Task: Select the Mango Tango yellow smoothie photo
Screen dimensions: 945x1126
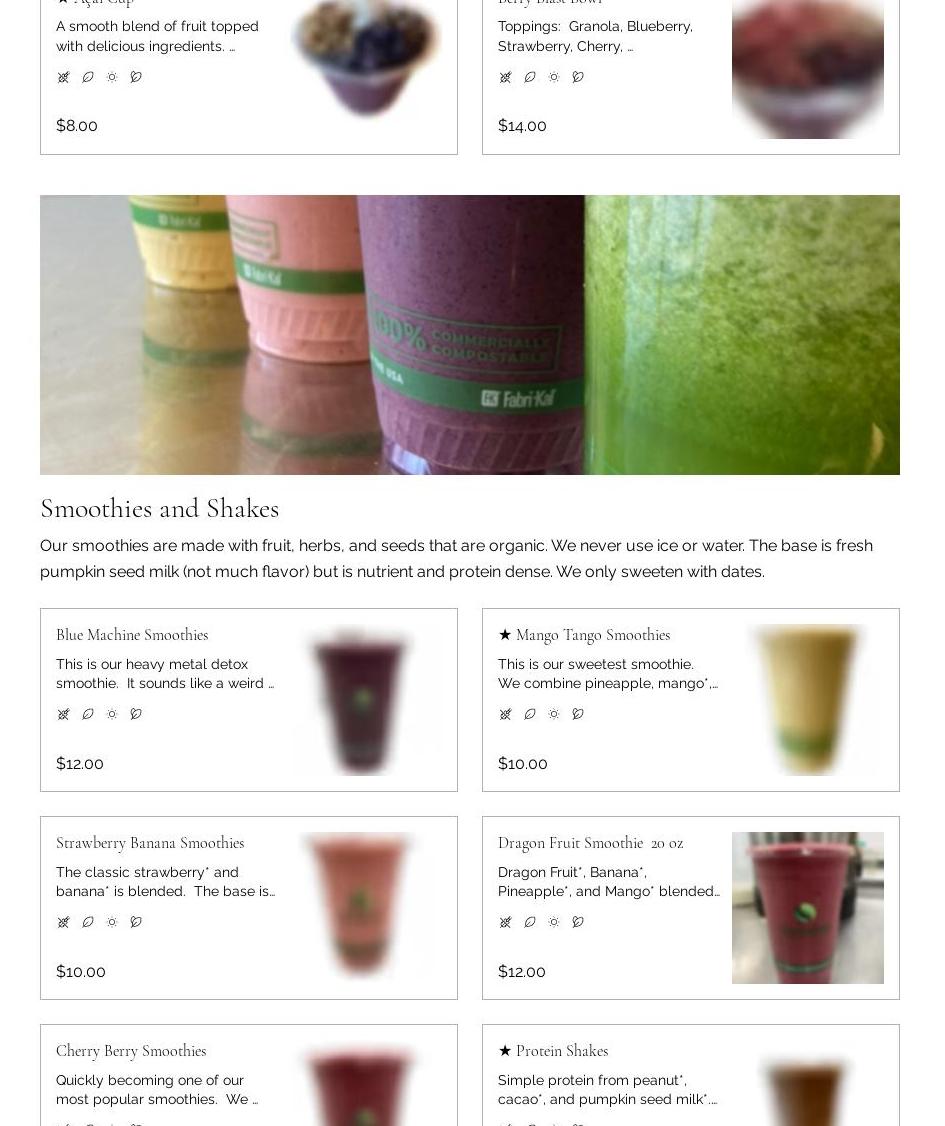Action: pos(808,700)
